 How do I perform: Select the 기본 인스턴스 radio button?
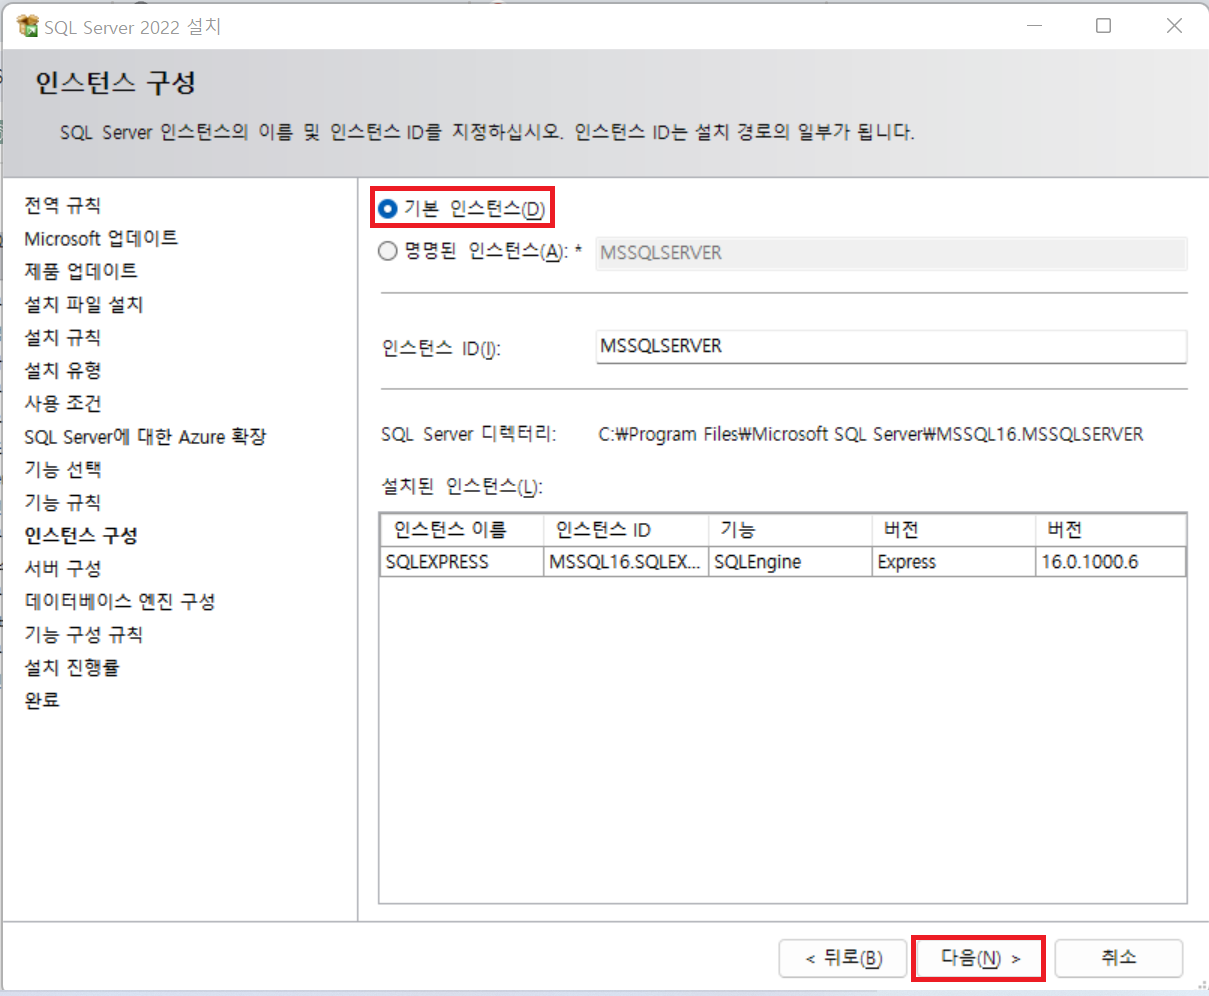coord(388,209)
